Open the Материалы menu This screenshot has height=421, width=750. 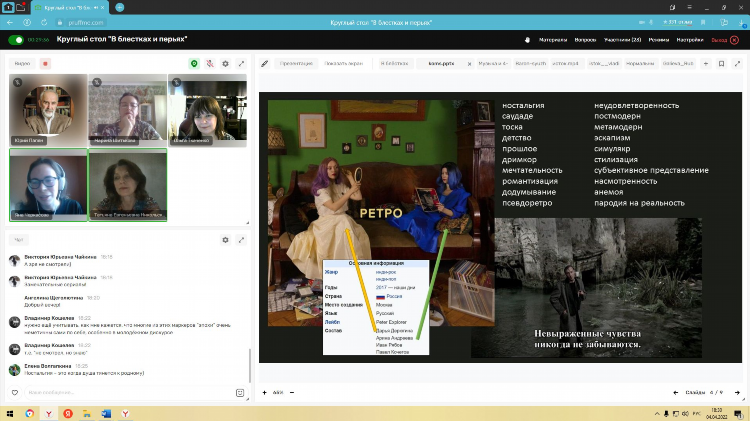point(553,40)
